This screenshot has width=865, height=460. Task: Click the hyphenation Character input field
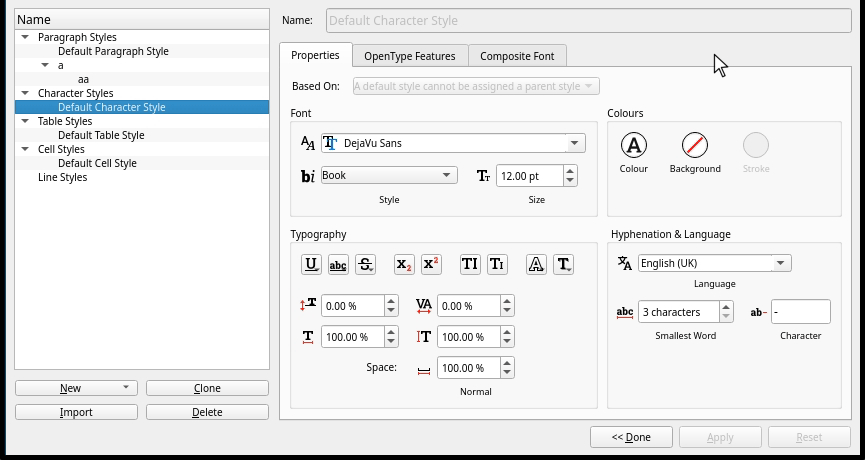pos(800,312)
